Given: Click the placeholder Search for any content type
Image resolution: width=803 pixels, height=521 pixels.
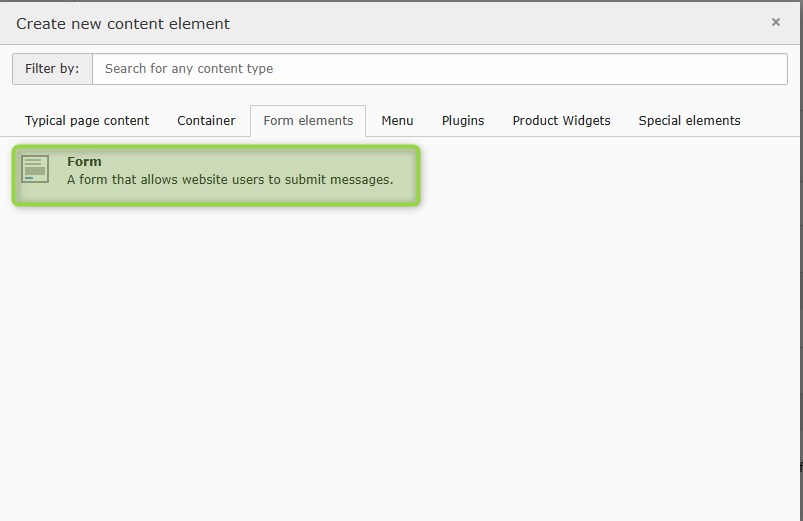Looking at the screenshot, I should tap(189, 69).
